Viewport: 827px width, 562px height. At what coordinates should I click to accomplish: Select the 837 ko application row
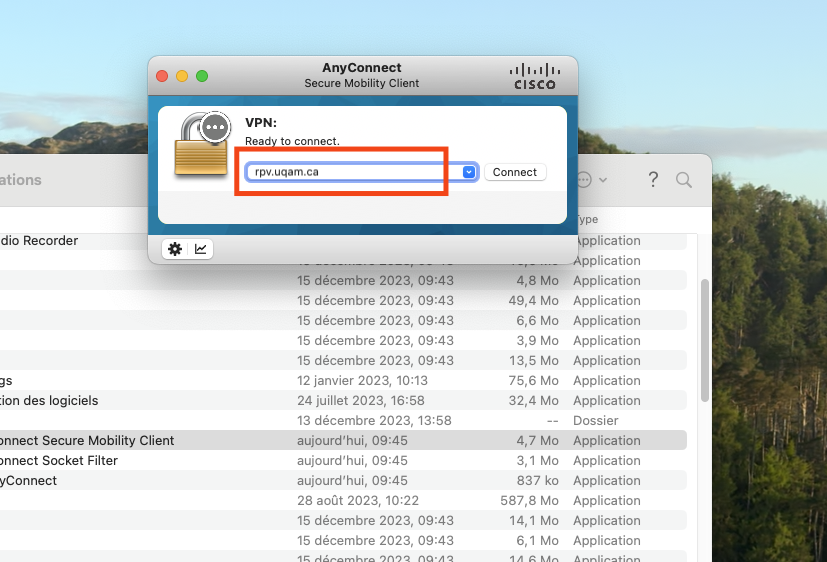(x=343, y=480)
